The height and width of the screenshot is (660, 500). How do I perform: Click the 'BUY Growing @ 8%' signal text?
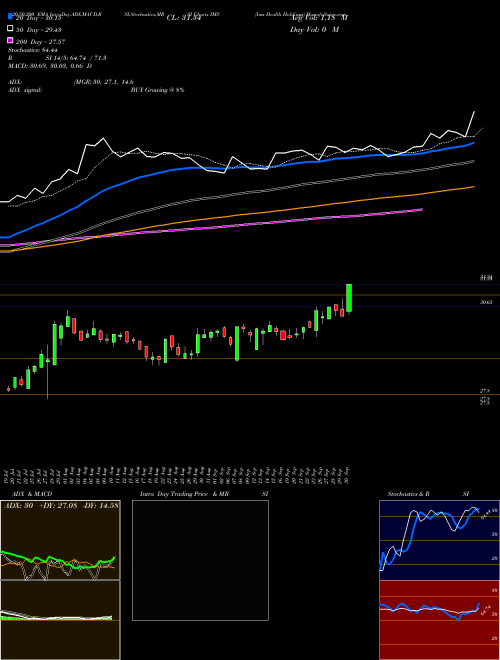[x=157, y=90]
